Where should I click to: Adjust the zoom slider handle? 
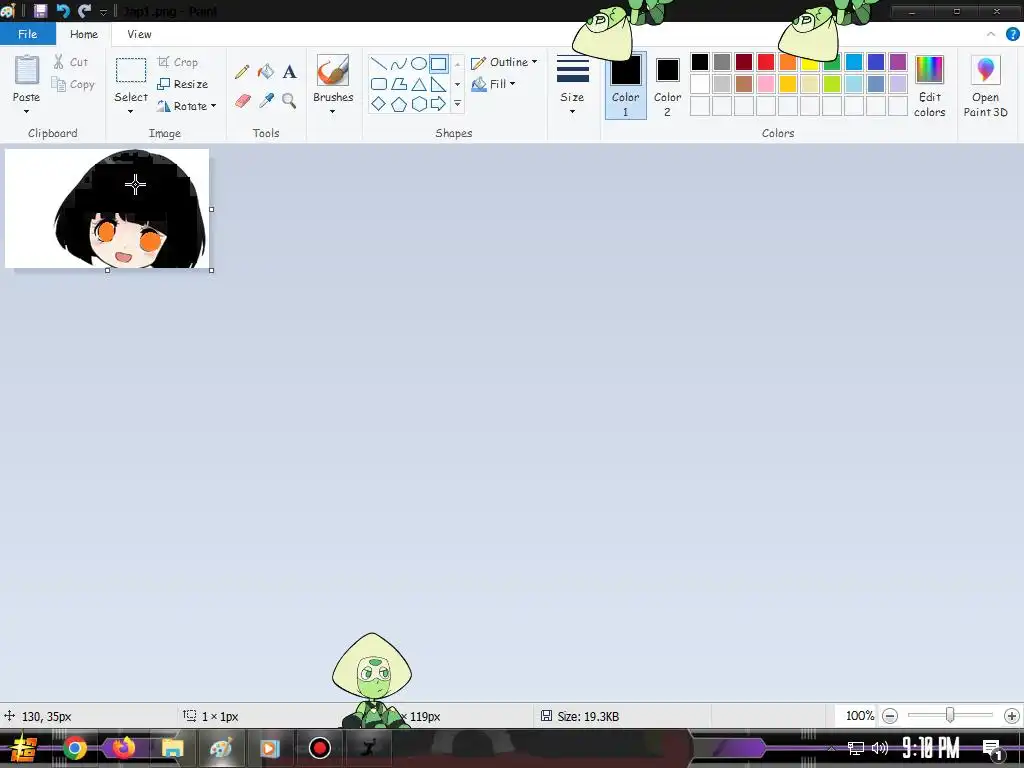pyautogui.click(x=950, y=716)
